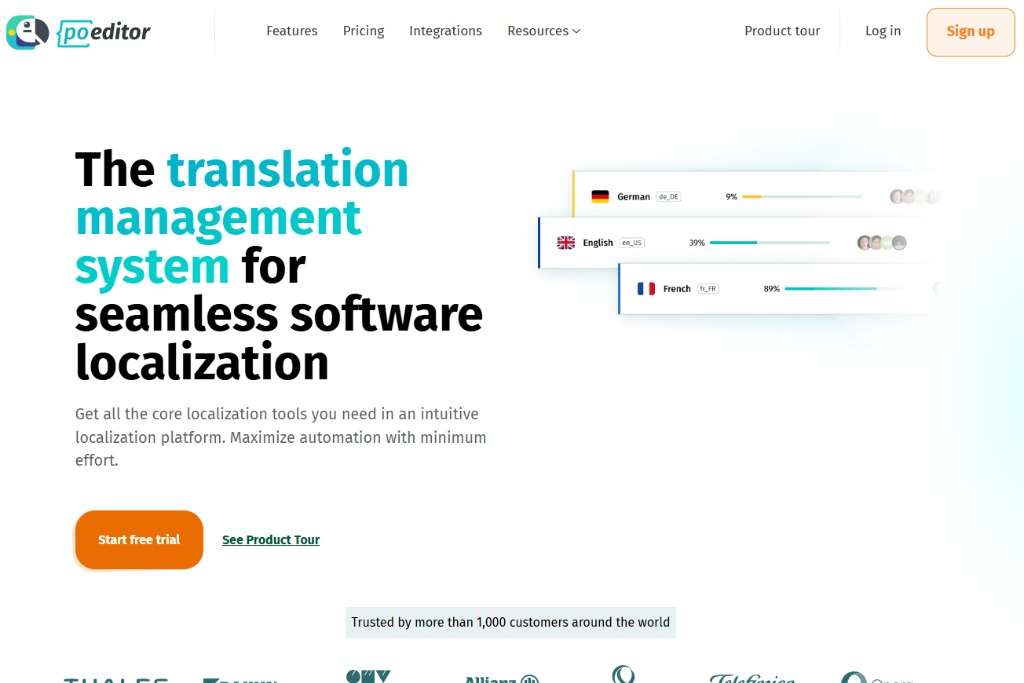Go to the Pricing page
The width and height of the screenshot is (1024, 683).
pyautogui.click(x=363, y=31)
